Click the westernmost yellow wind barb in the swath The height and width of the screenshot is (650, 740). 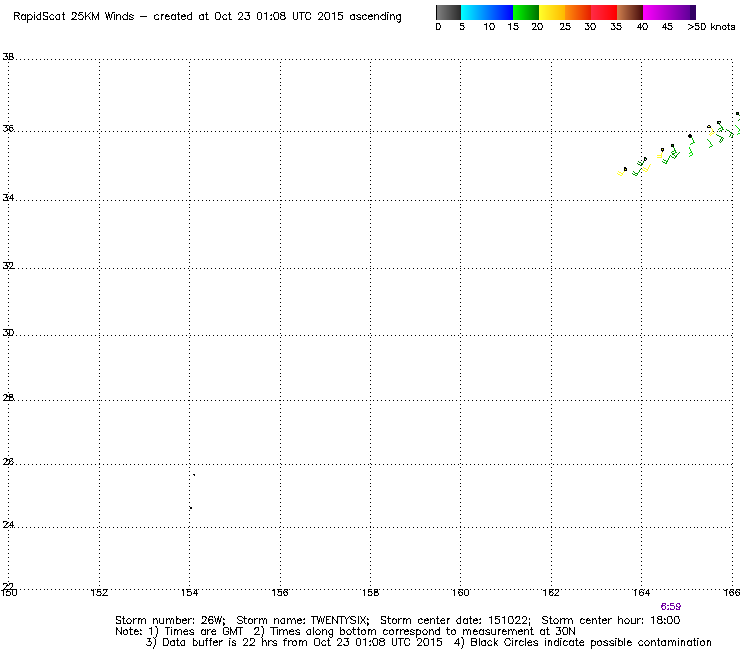click(x=622, y=172)
